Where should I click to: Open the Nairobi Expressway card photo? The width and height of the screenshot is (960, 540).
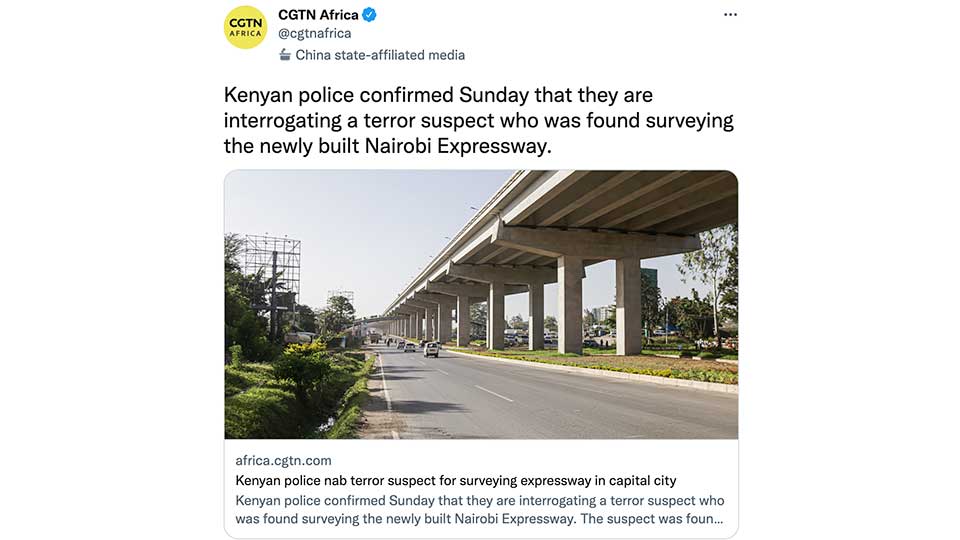pyautogui.click(x=481, y=305)
